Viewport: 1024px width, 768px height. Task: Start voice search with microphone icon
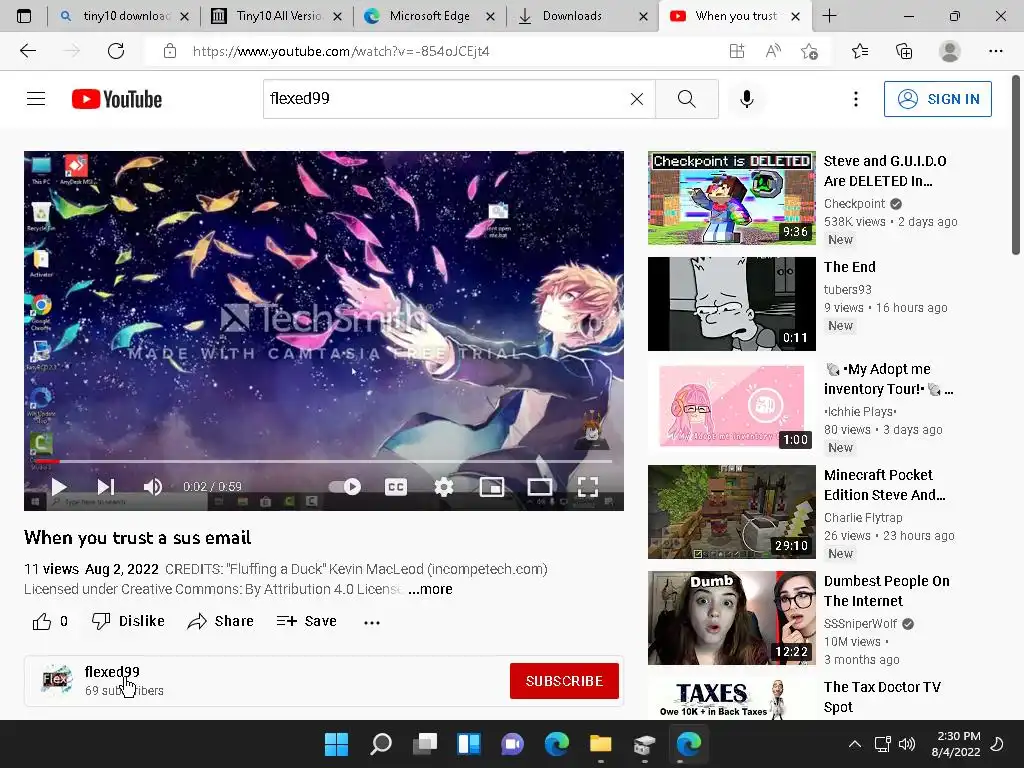(x=746, y=99)
